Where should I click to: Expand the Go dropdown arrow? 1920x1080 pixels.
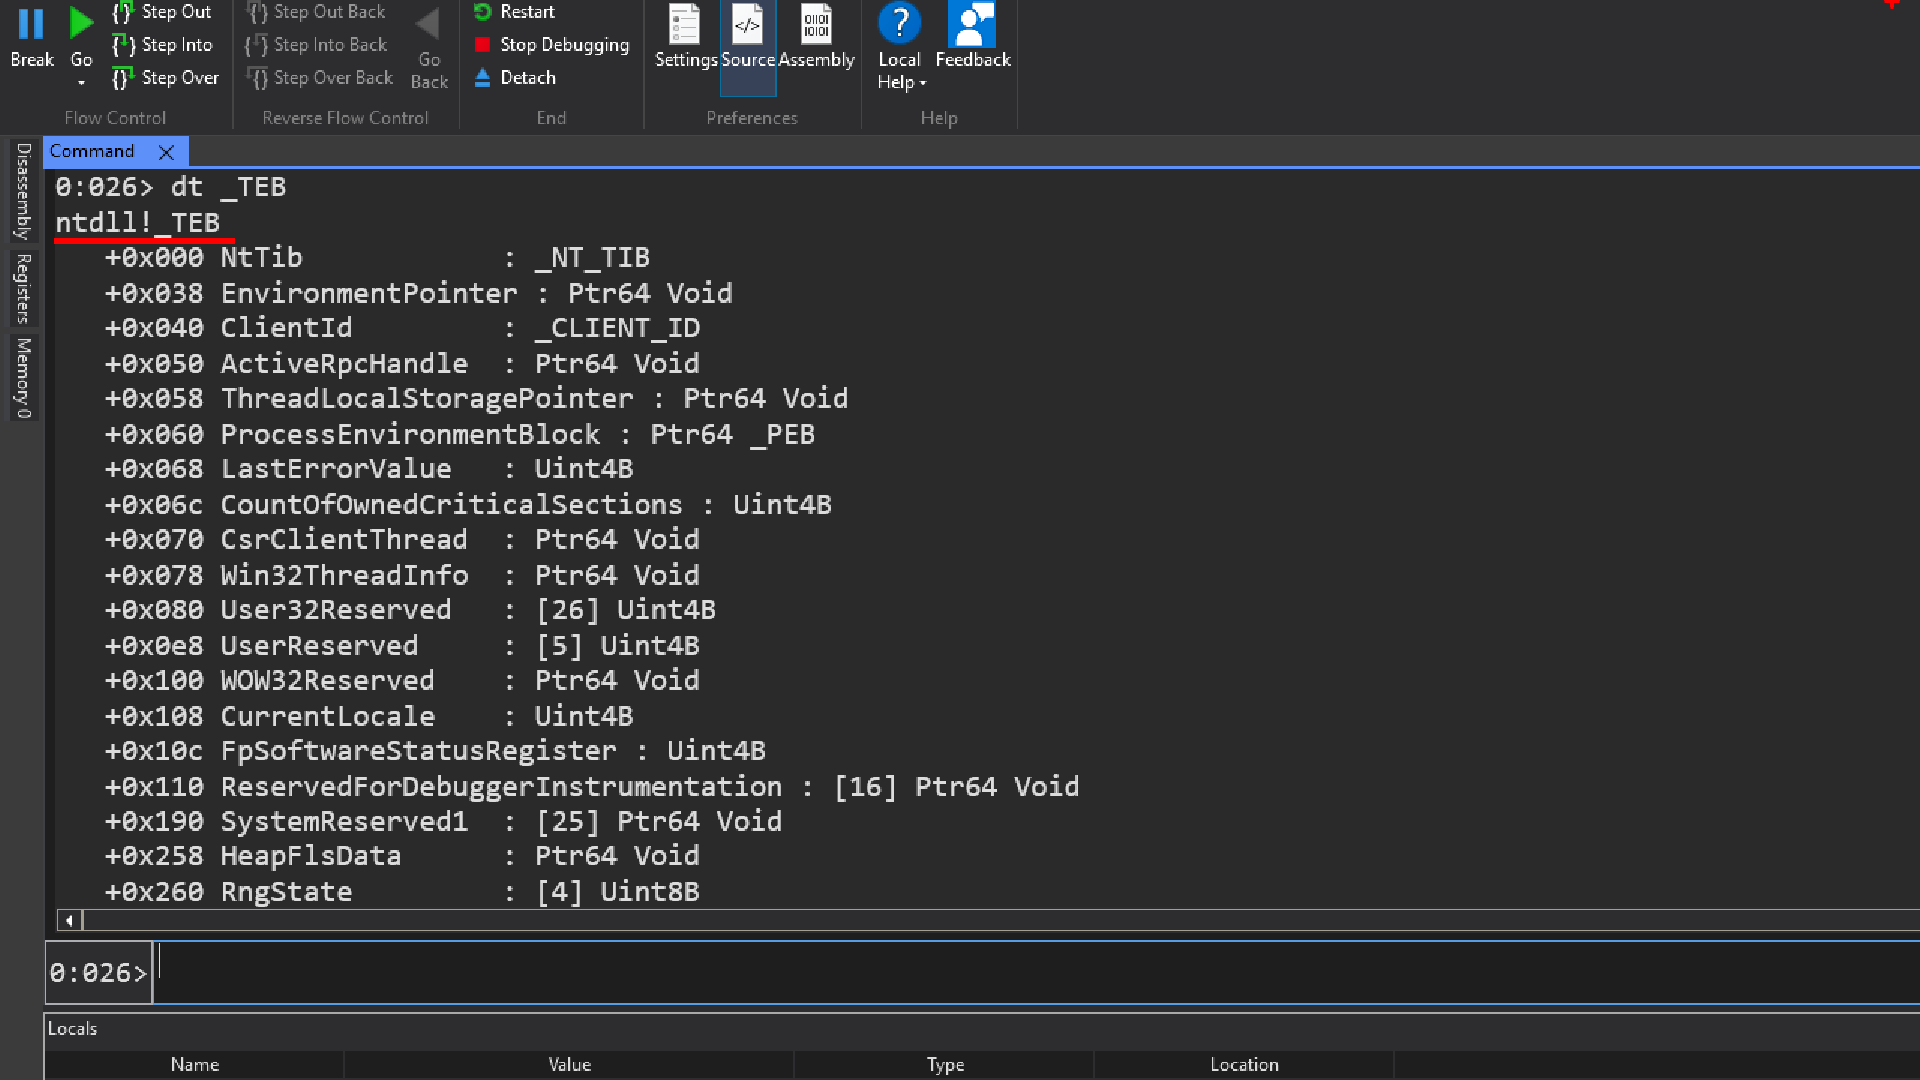pyautogui.click(x=81, y=84)
